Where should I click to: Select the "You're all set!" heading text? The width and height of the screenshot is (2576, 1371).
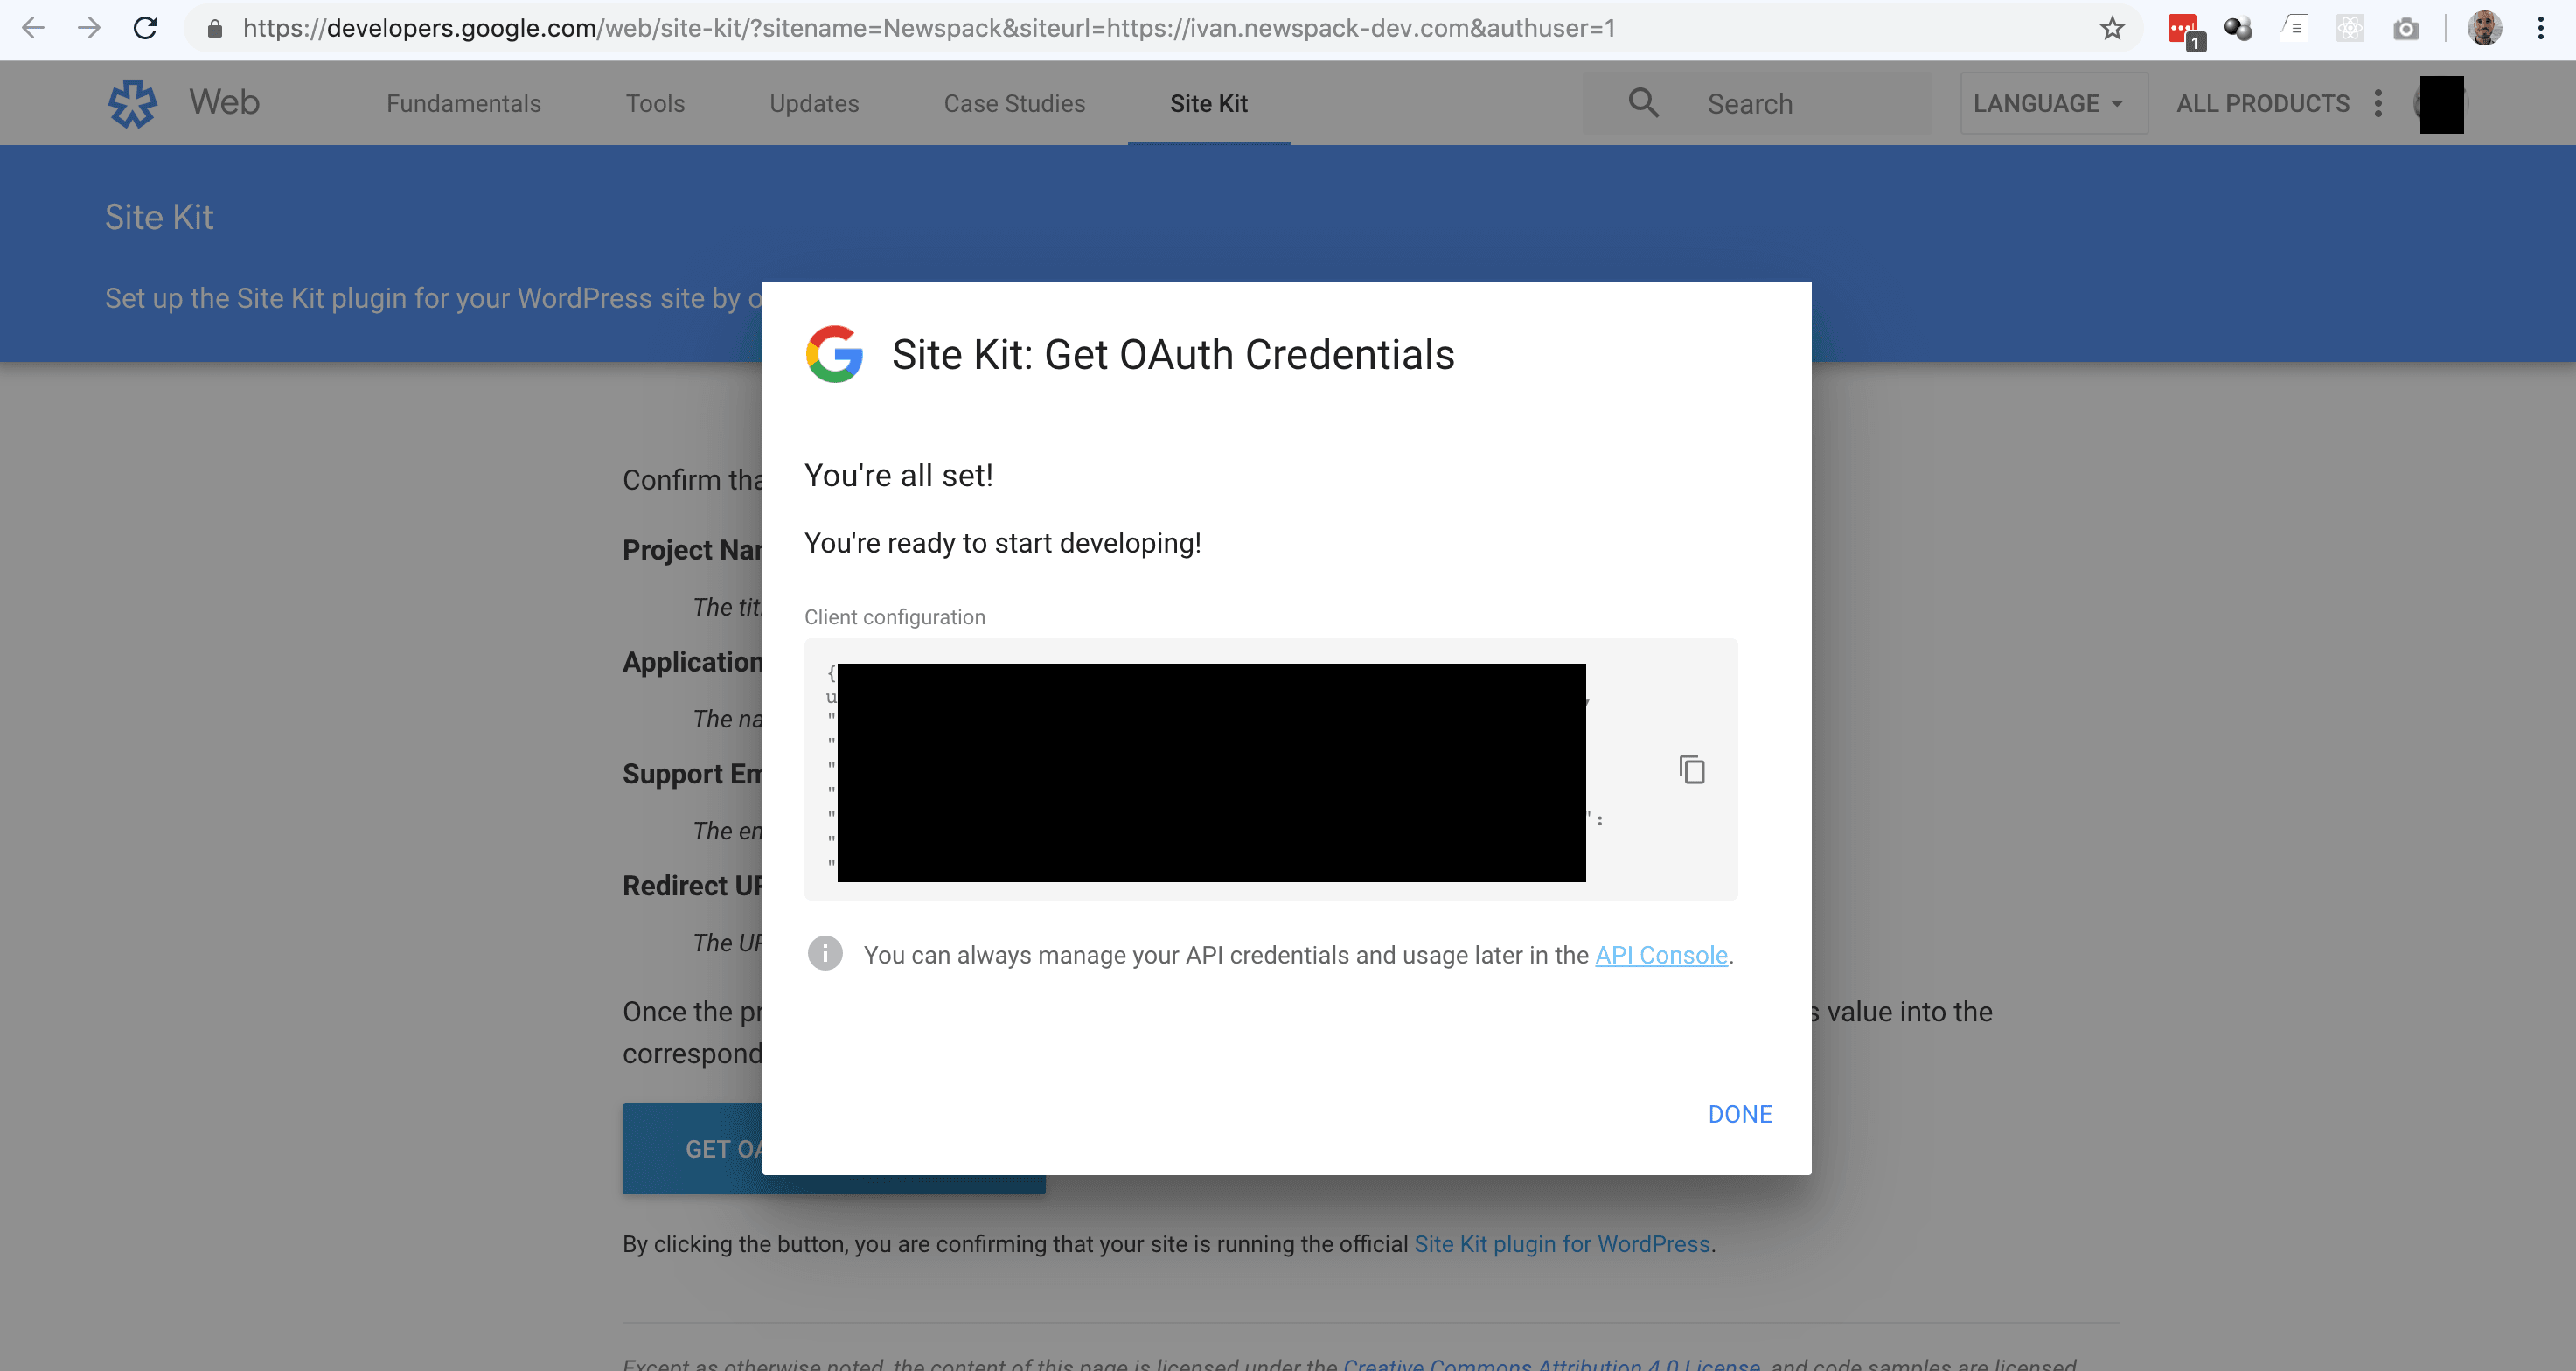pyautogui.click(x=898, y=475)
